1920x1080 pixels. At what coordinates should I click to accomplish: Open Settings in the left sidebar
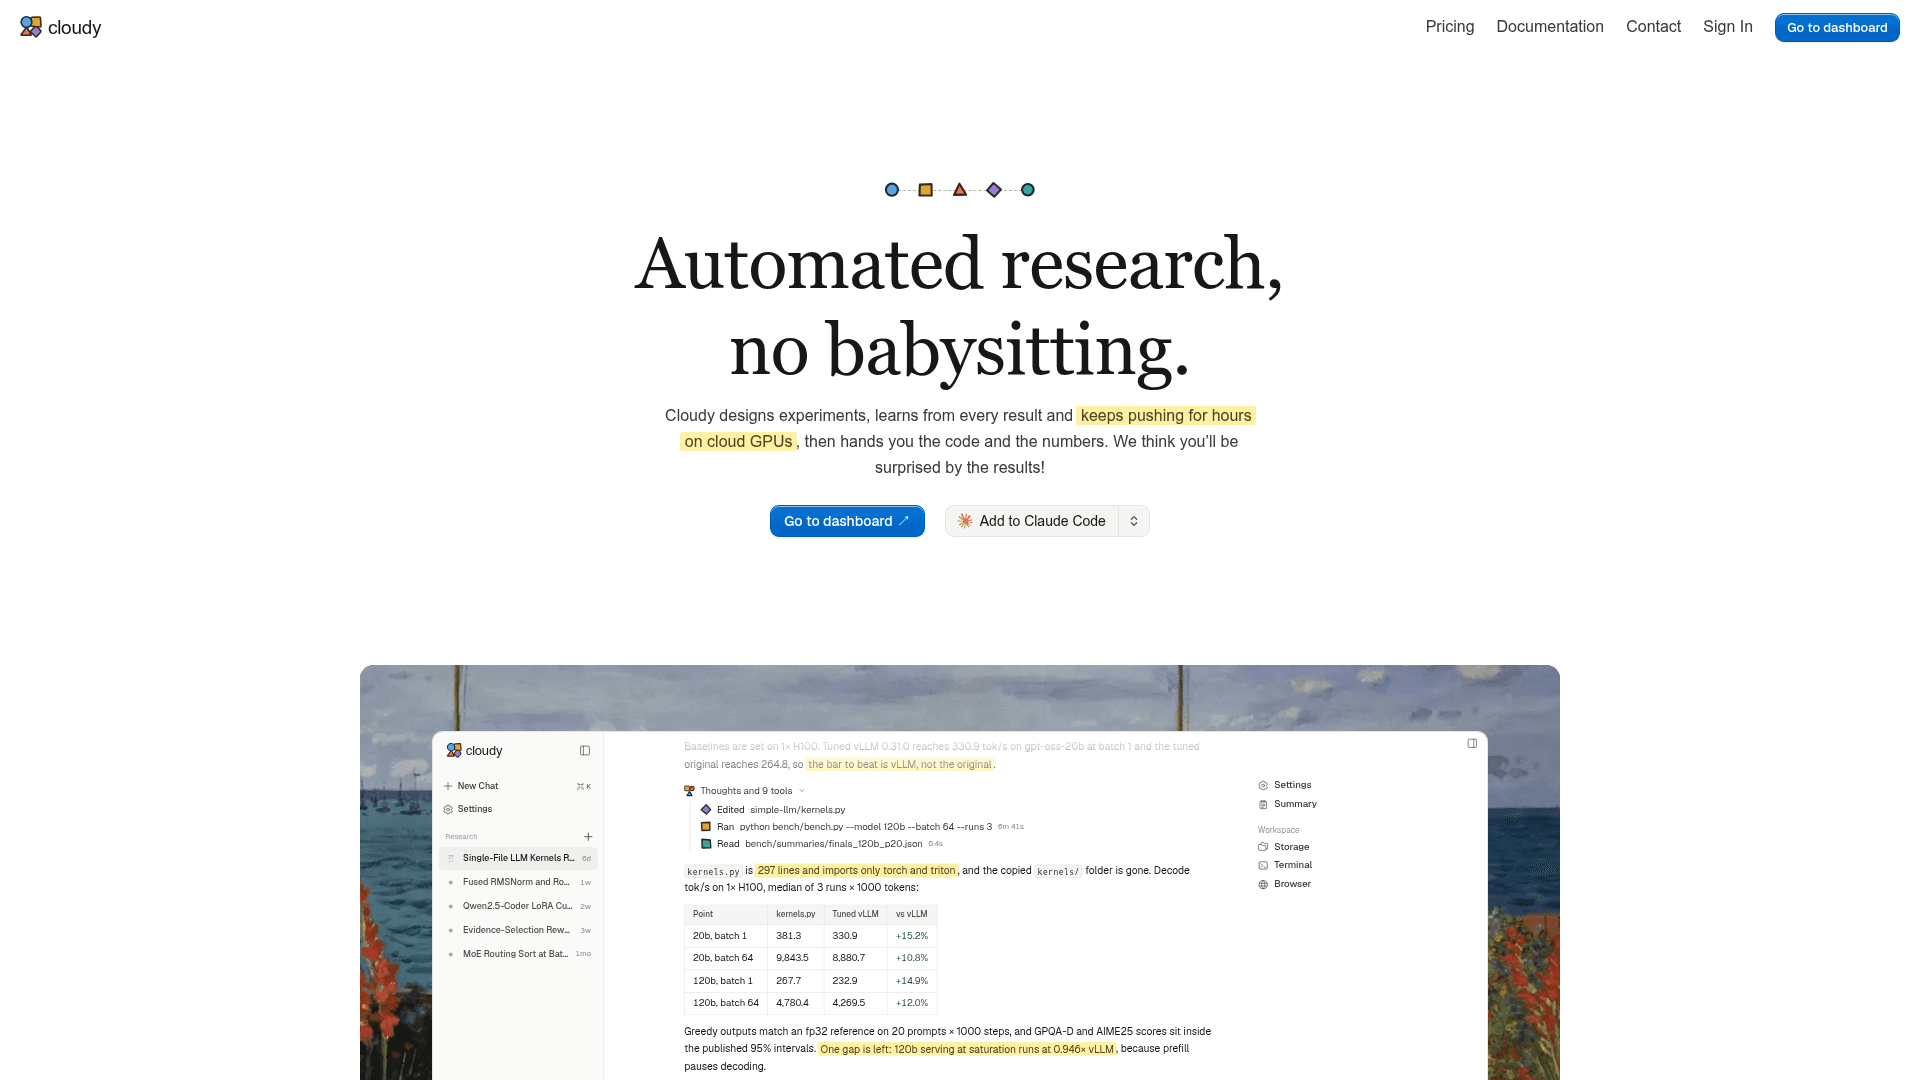click(517, 809)
